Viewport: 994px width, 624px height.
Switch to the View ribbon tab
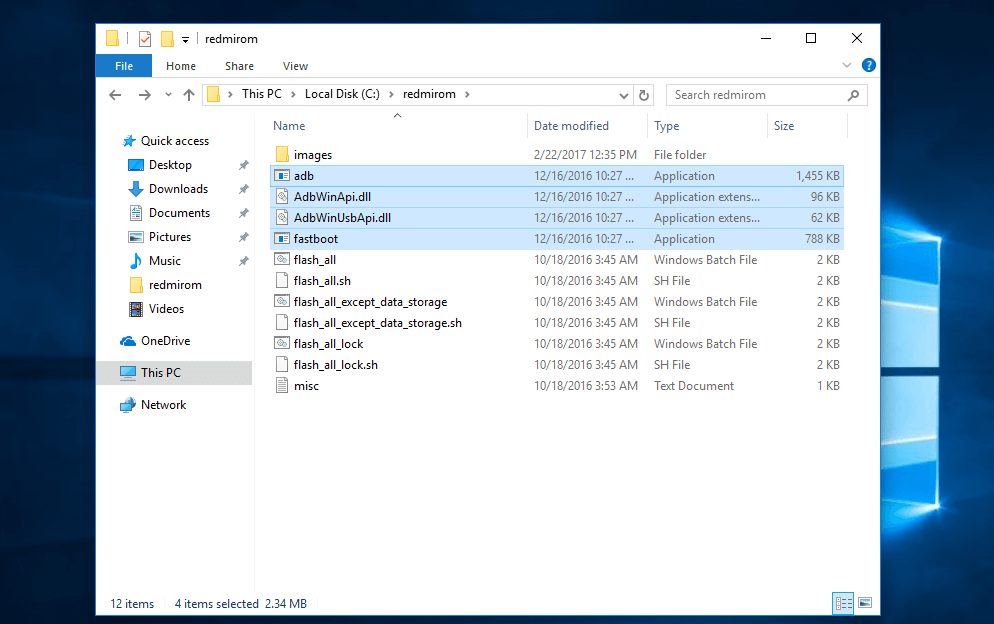click(295, 66)
